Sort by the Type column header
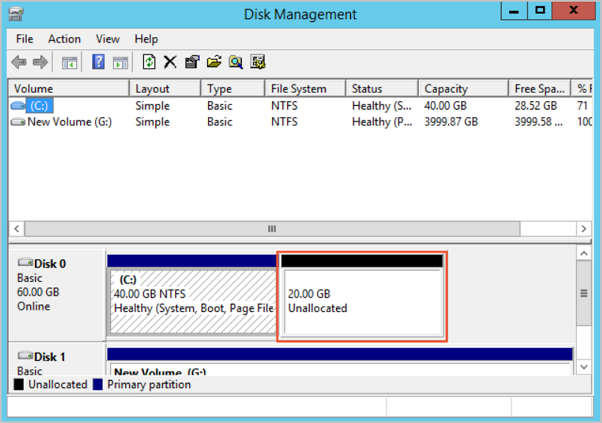 [233, 89]
